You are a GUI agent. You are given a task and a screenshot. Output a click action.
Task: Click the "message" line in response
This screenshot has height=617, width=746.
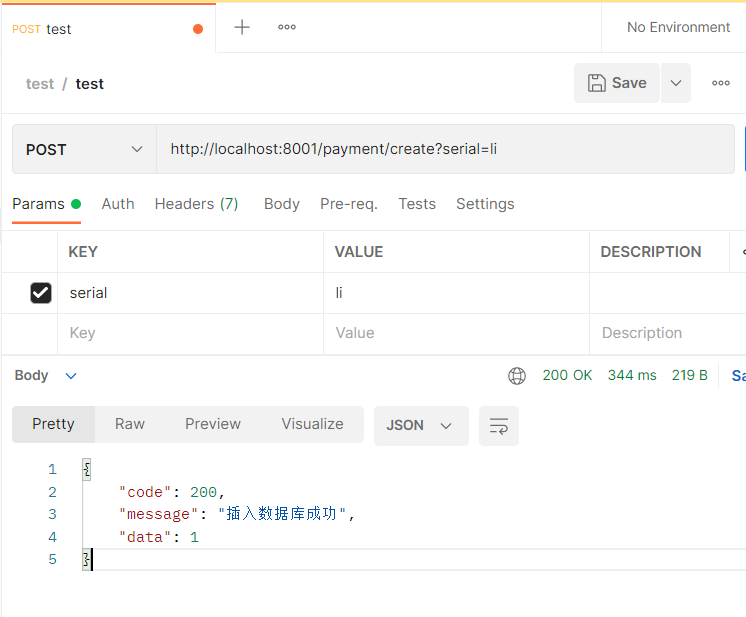click(237, 514)
